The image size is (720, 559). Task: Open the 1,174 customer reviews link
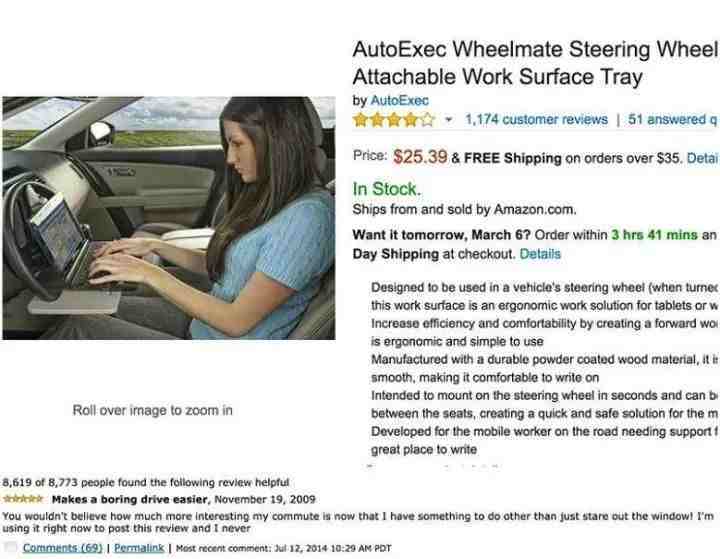(536, 119)
